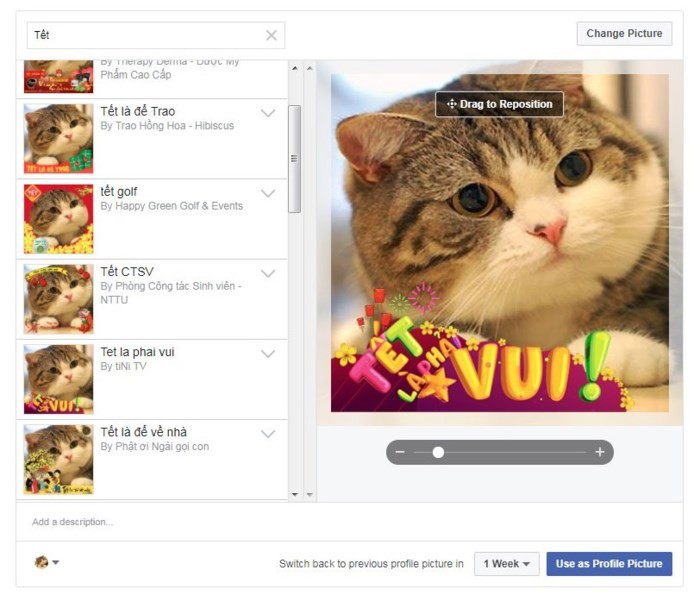Open the 1 Week duration dropdown

(507, 564)
